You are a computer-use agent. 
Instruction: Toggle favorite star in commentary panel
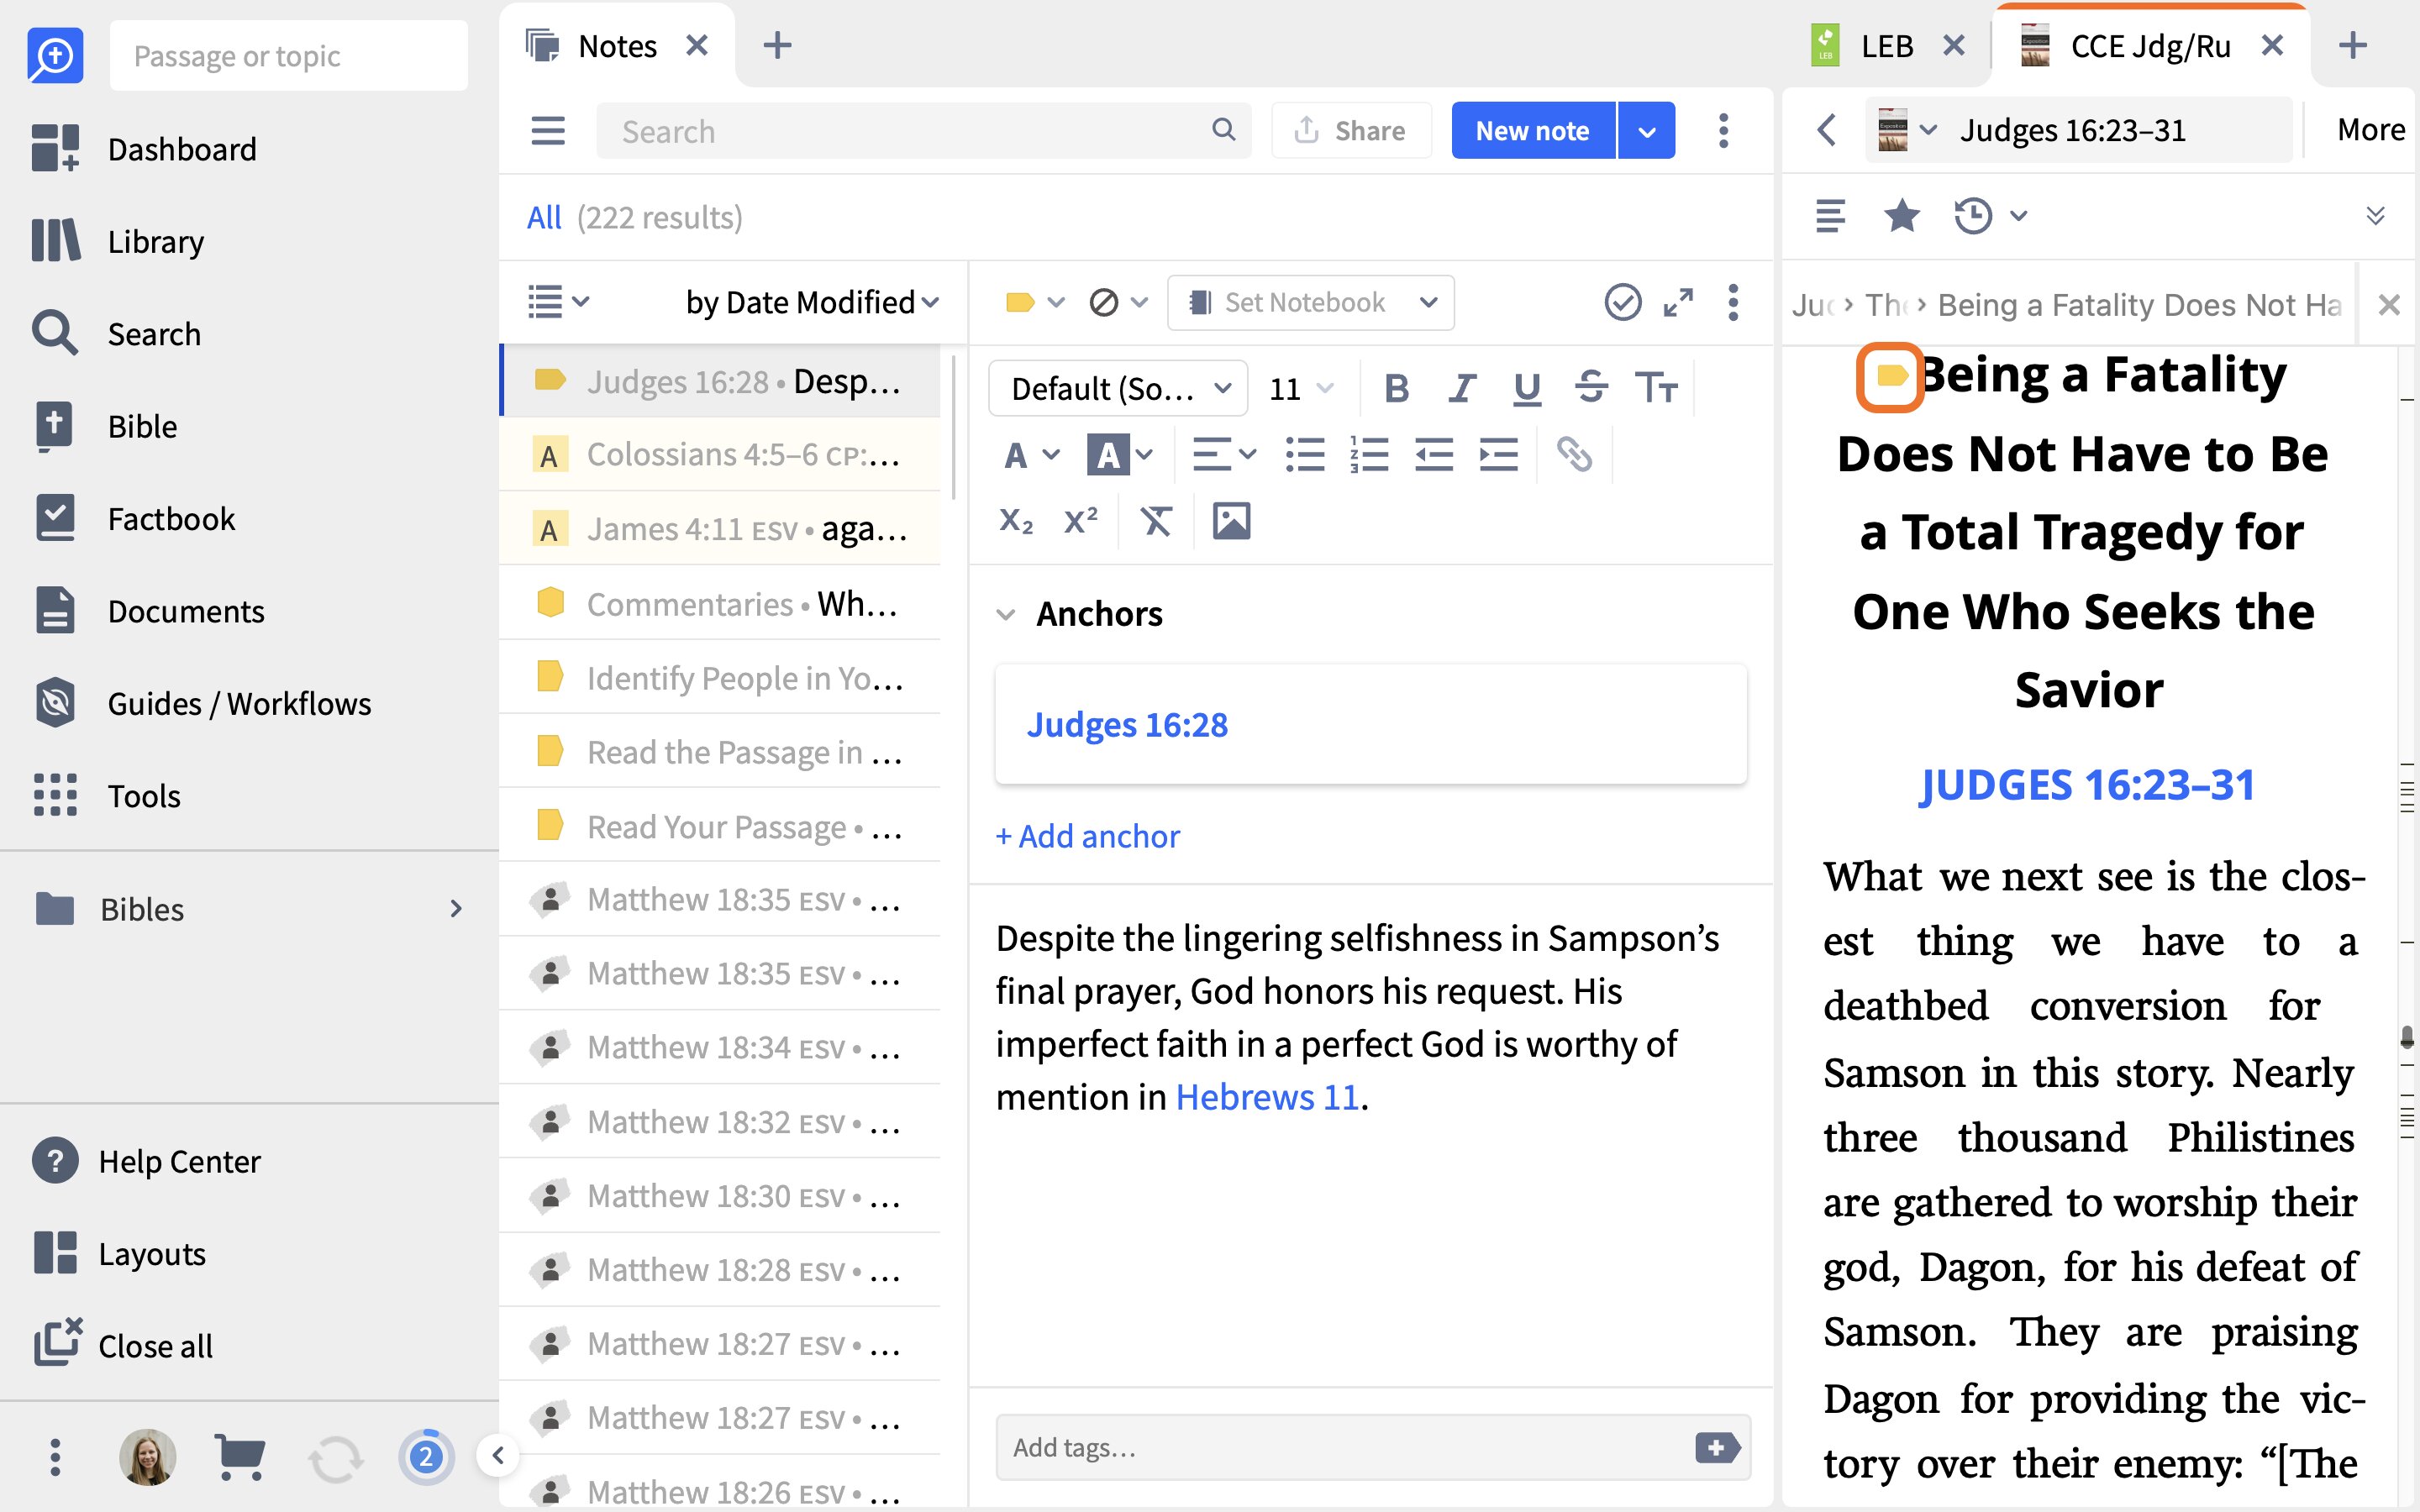(x=1901, y=216)
